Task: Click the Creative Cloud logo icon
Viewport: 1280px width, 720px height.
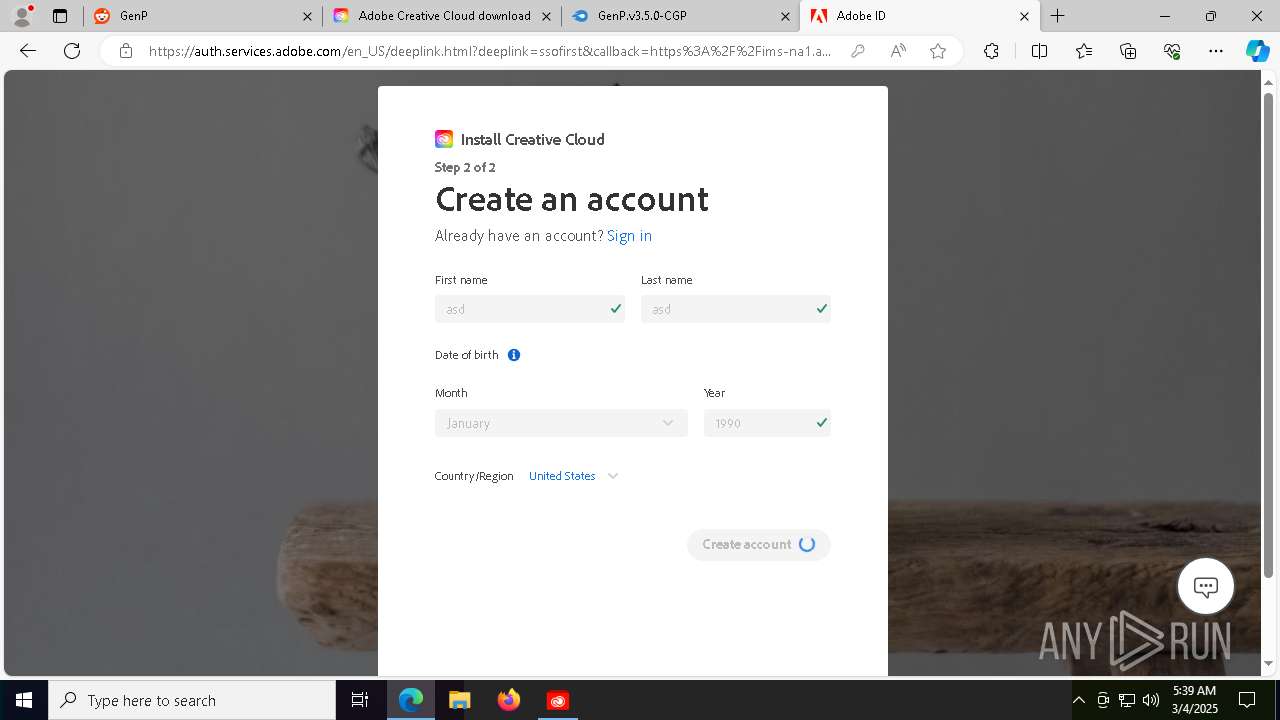Action: (444, 139)
